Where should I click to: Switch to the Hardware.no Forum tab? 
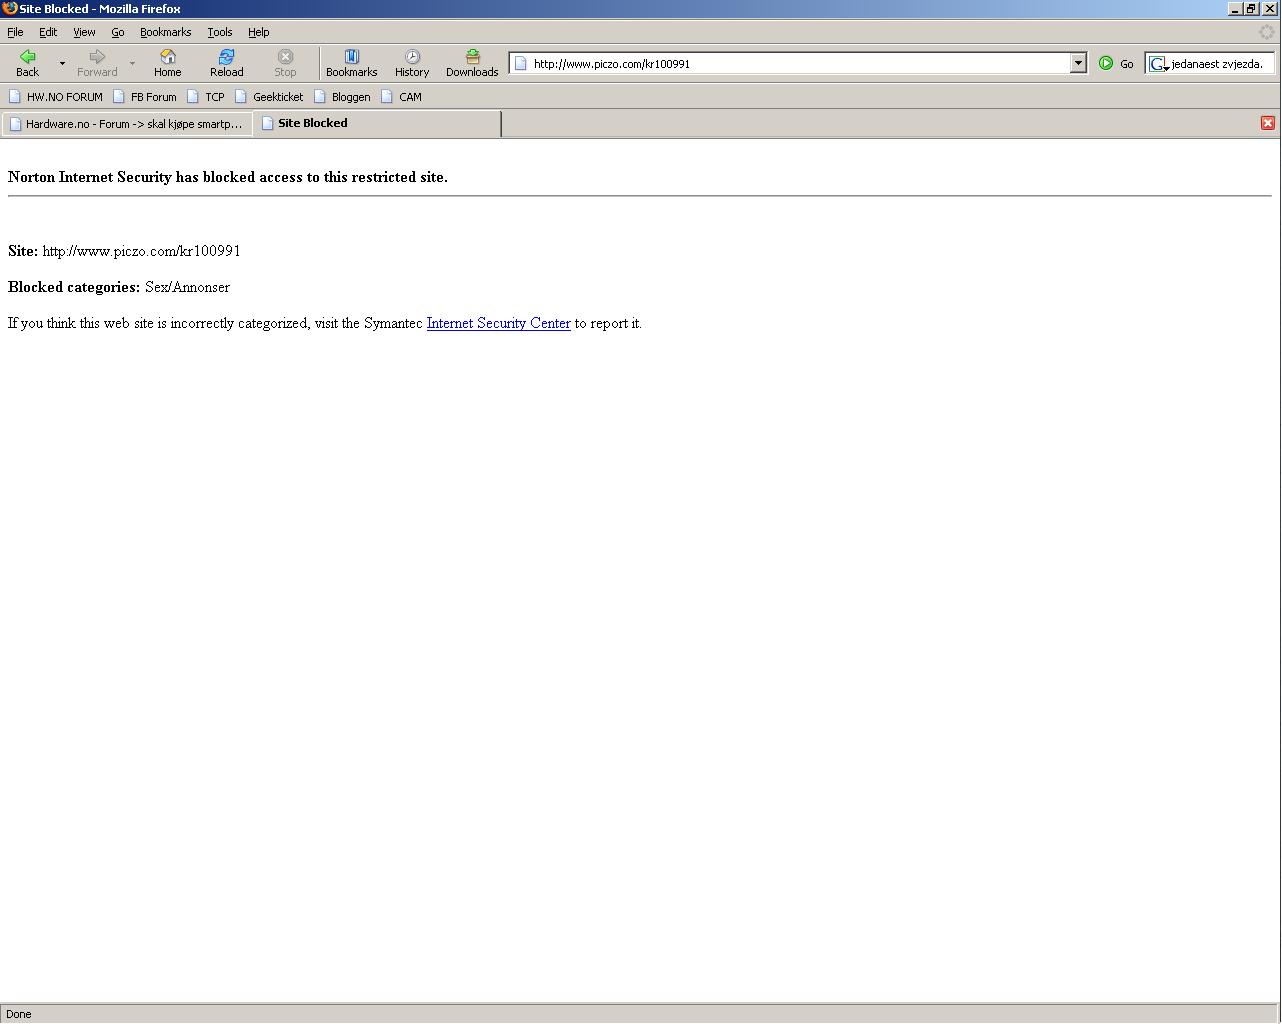126,124
